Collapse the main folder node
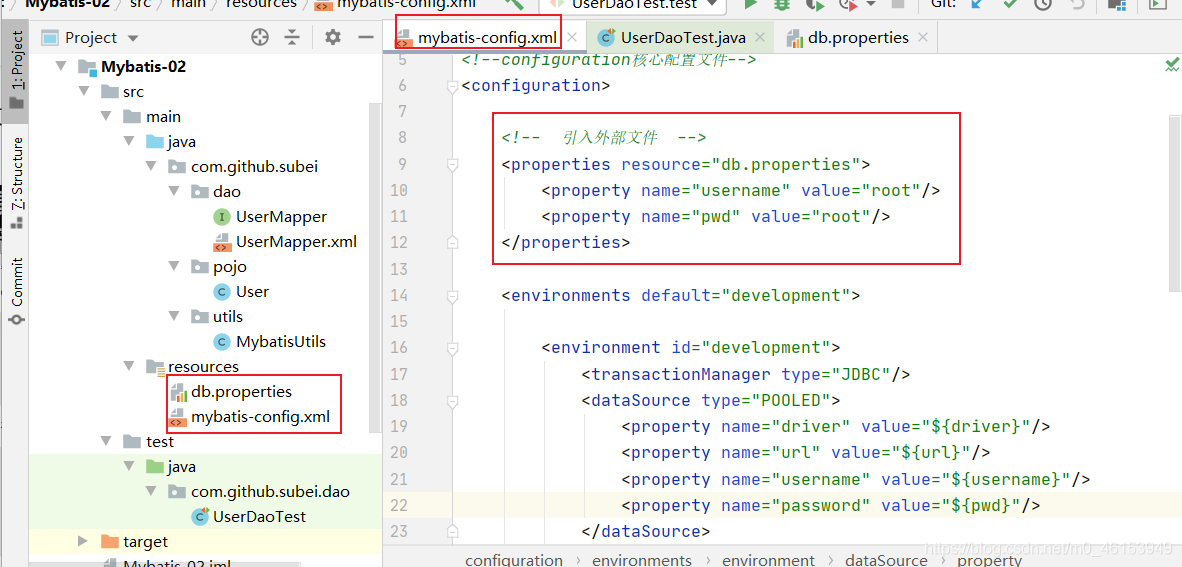This screenshot has height=567, width=1182. tap(106, 117)
